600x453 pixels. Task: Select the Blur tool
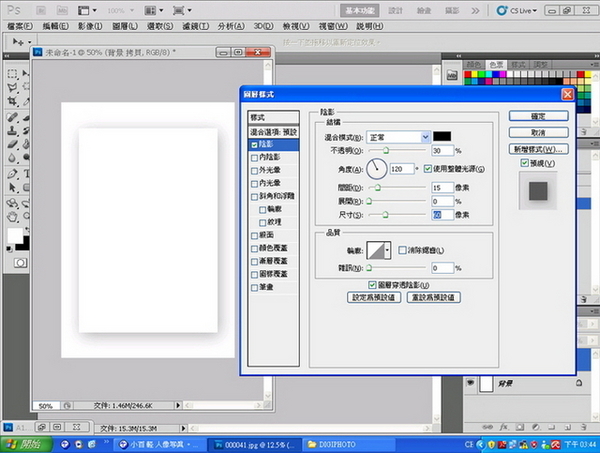coord(12,158)
